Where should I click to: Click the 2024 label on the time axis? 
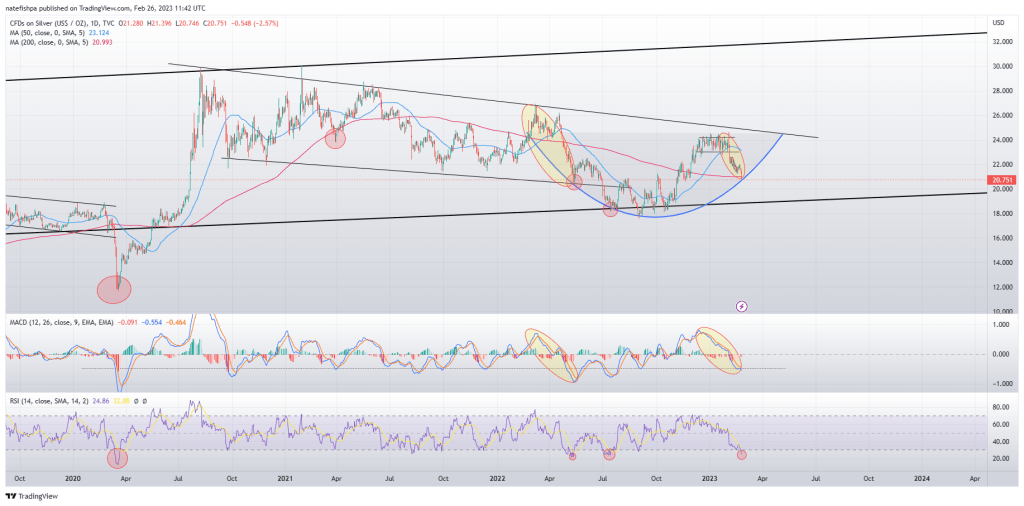click(x=922, y=479)
